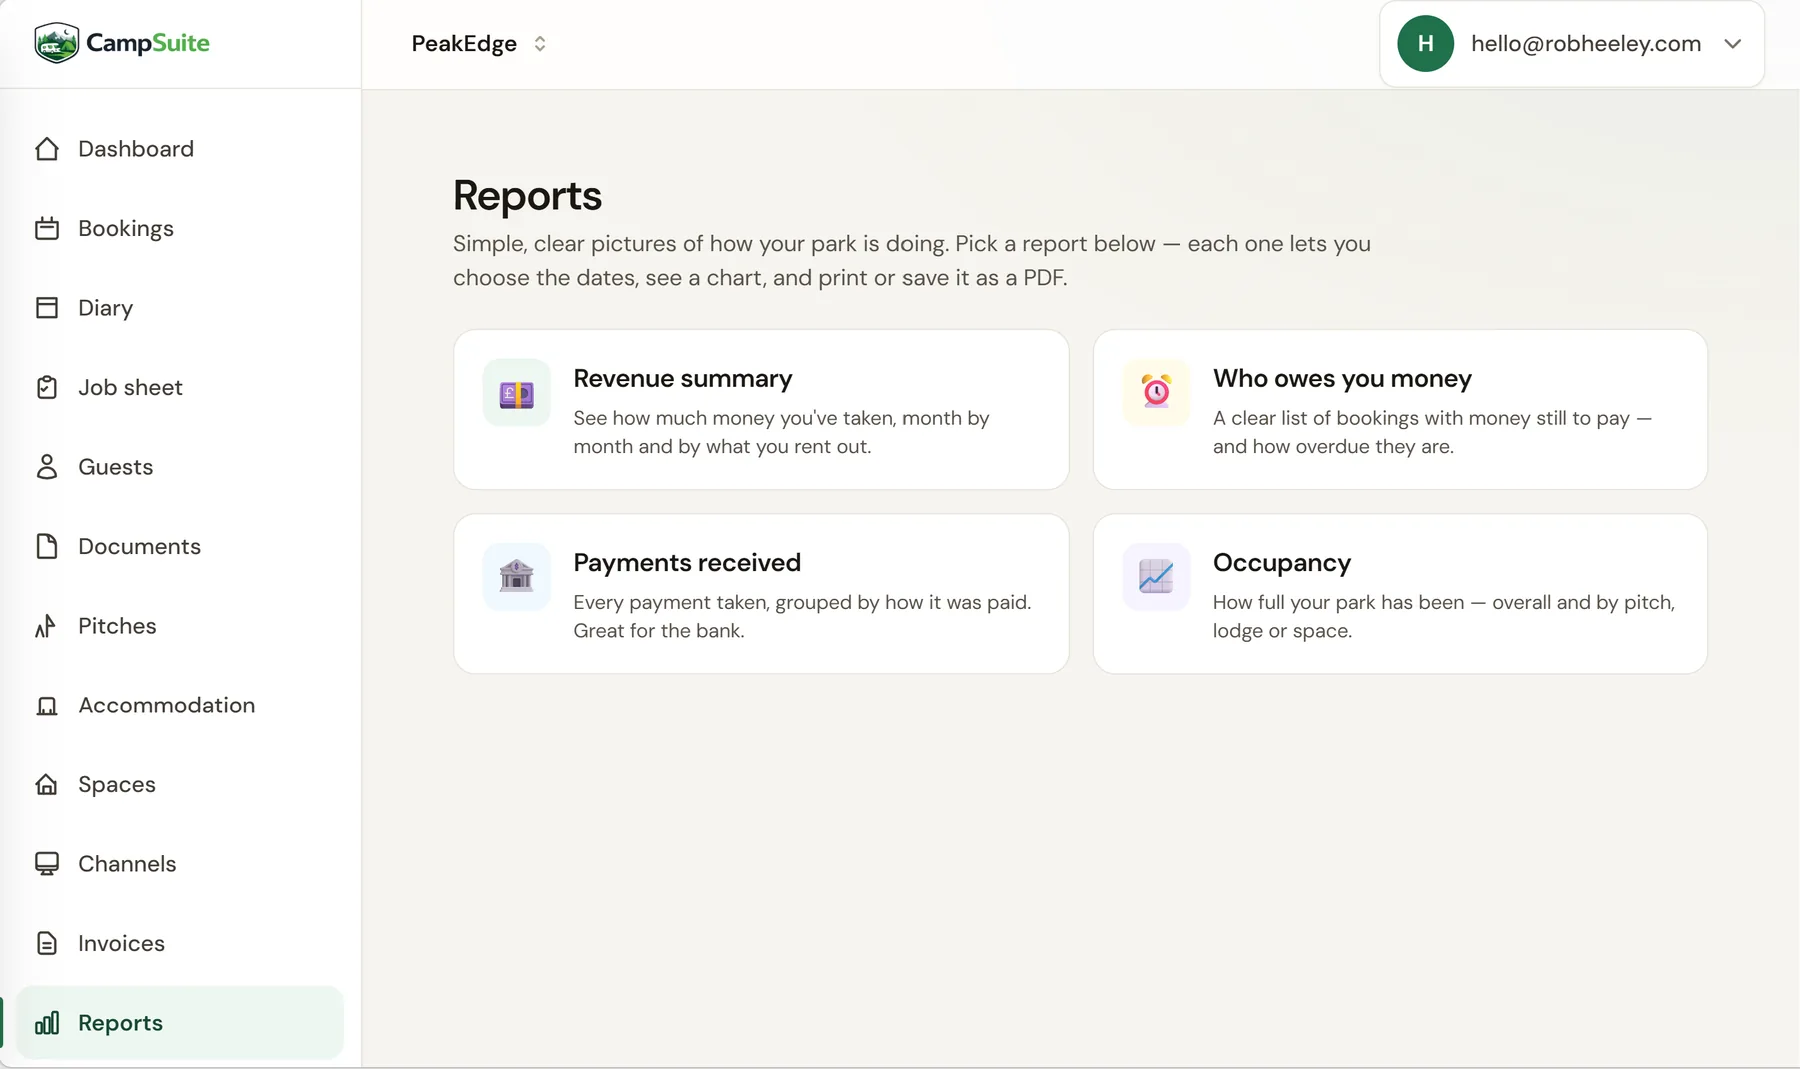
Task: Select Spaces in the sidebar
Action: point(180,785)
